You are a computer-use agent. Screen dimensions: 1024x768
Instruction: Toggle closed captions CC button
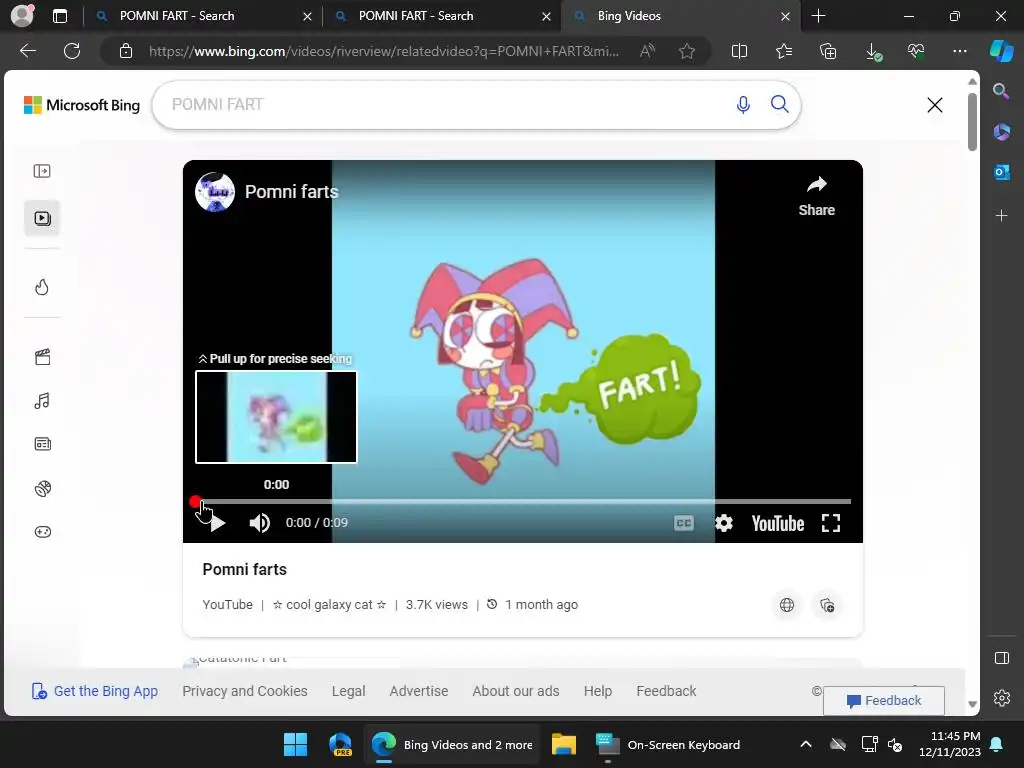point(684,523)
